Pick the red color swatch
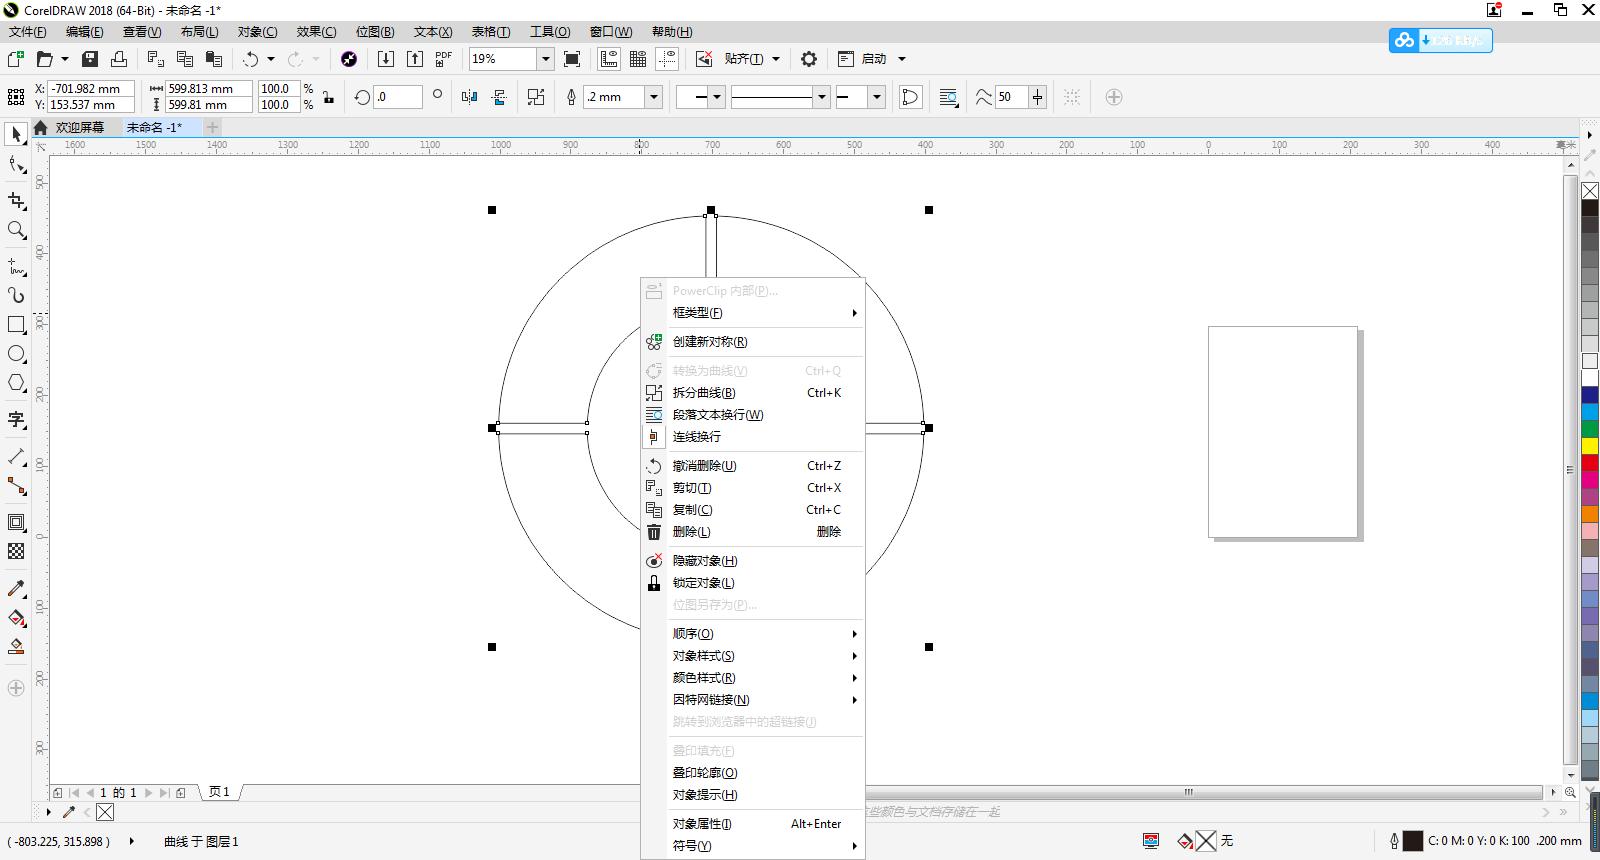Screen dimensions: 1600x860 pyautogui.click(x=1589, y=463)
